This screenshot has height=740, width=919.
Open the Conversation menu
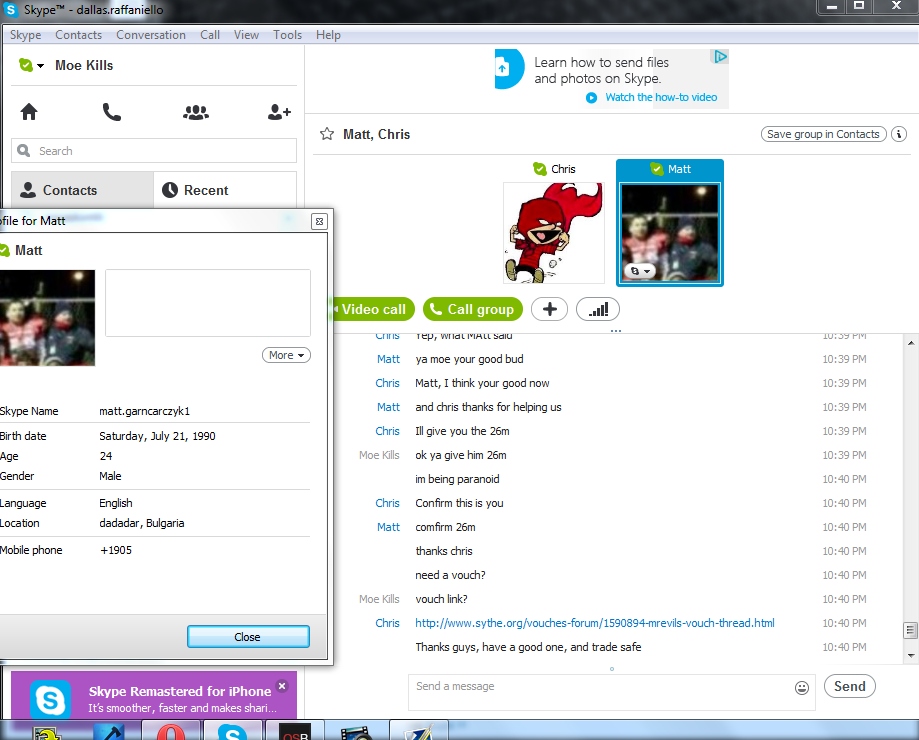click(151, 35)
